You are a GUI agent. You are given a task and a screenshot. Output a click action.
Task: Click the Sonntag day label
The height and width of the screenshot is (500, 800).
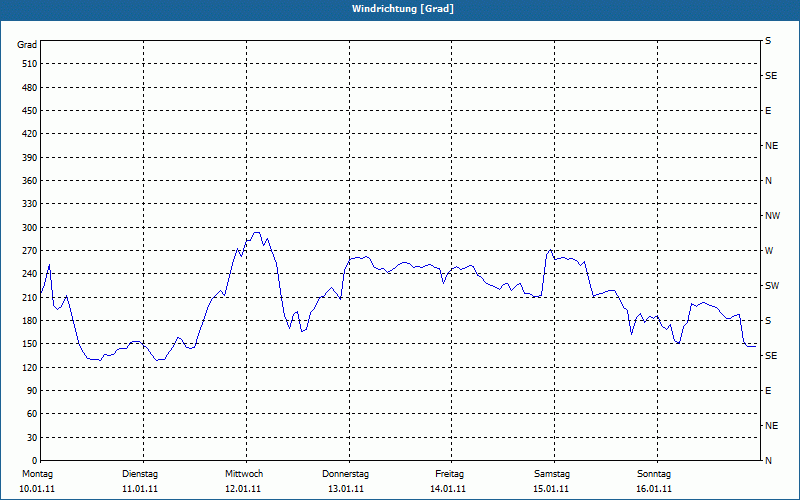click(654, 474)
